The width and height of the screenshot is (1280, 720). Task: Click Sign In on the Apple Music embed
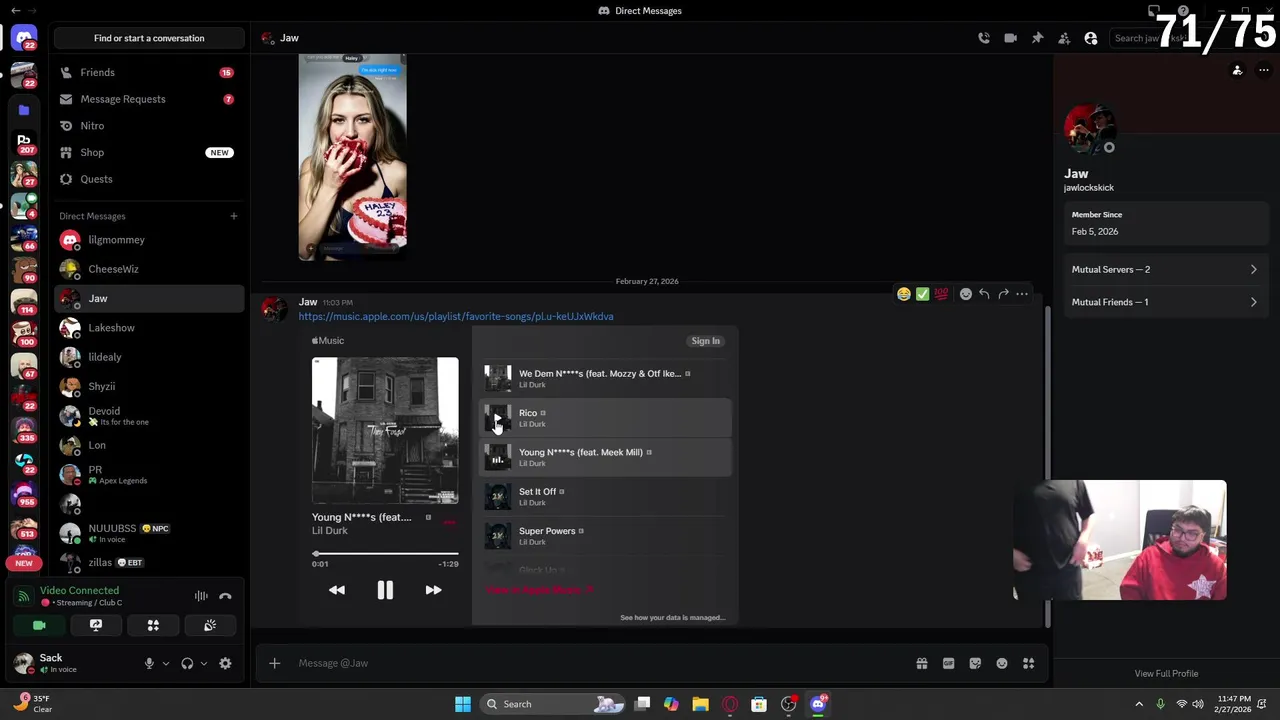pyautogui.click(x=705, y=341)
